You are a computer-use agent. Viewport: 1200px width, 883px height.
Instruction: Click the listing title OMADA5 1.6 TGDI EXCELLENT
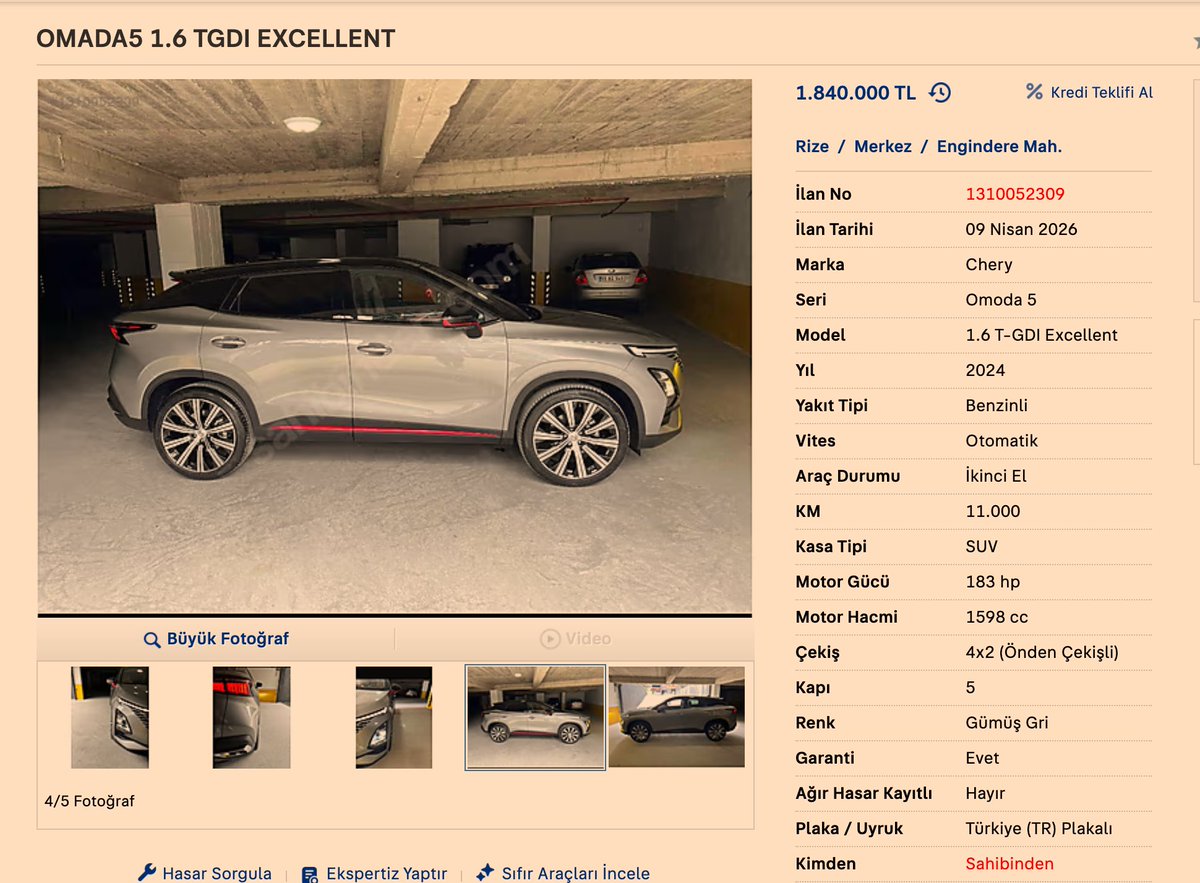click(x=216, y=39)
